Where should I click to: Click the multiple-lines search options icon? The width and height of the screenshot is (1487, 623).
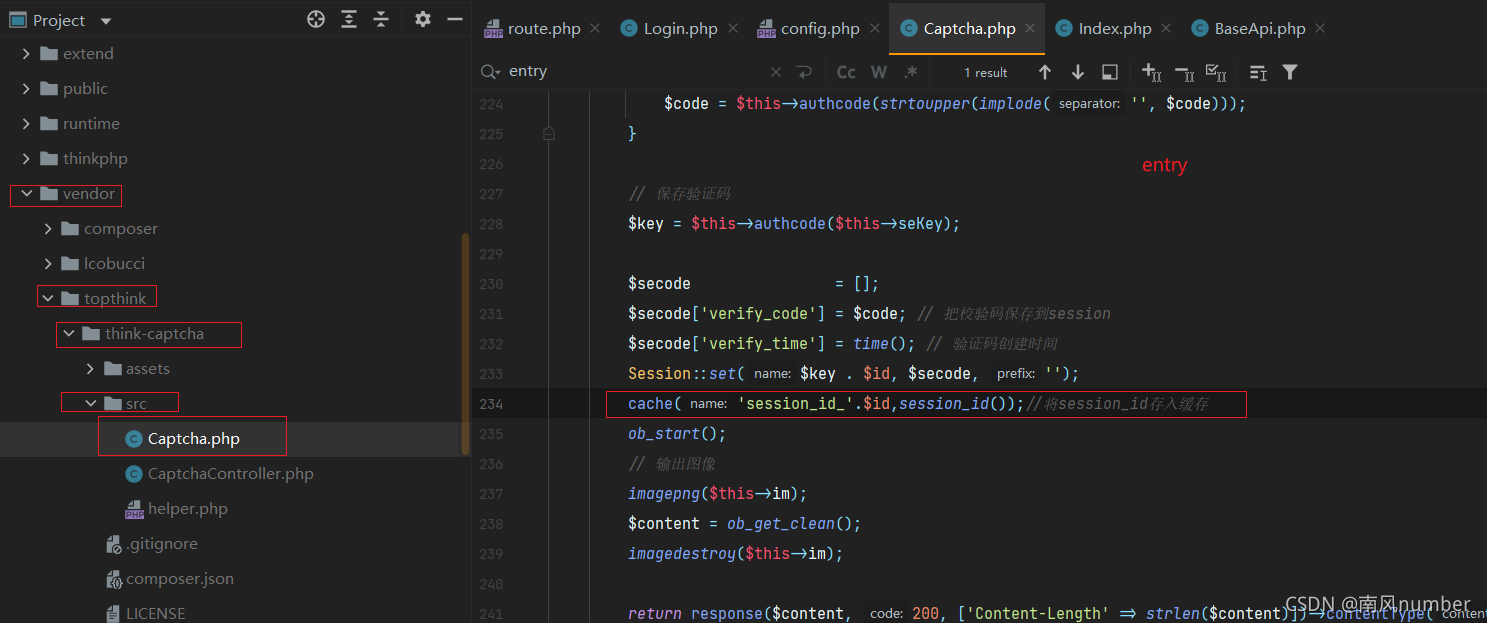(1258, 72)
